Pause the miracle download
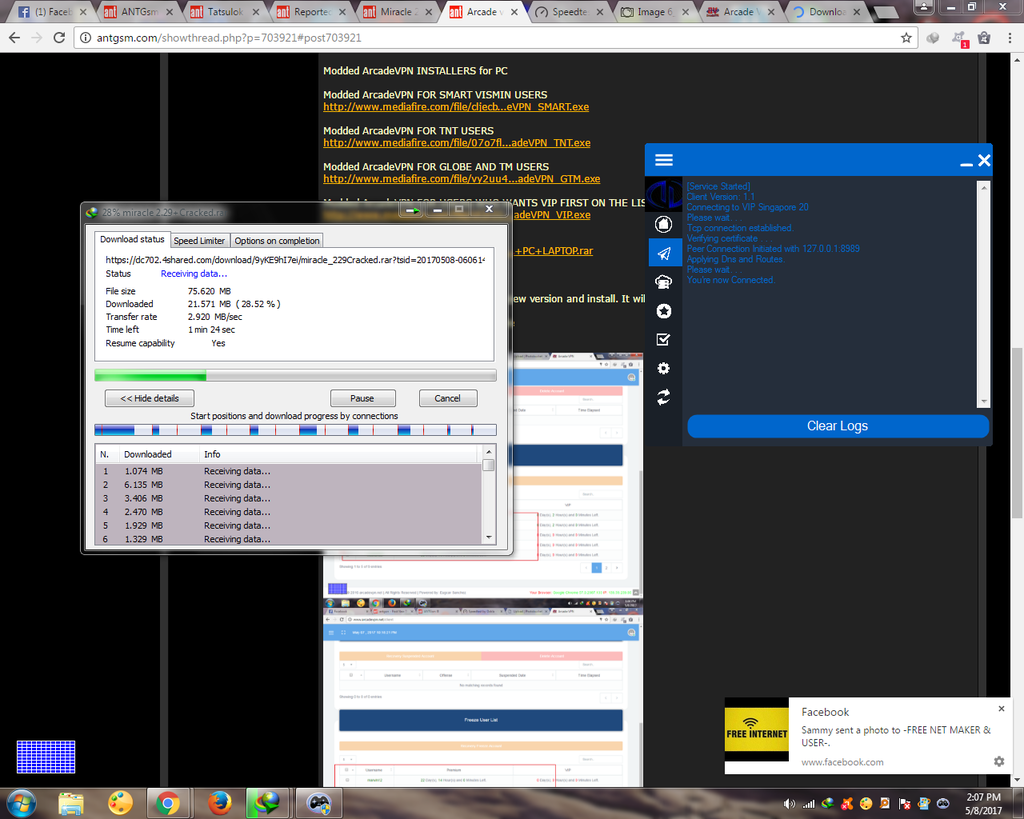Image resolution: width=1024 pixels, height=819 pixels. (x=363, y=398)
